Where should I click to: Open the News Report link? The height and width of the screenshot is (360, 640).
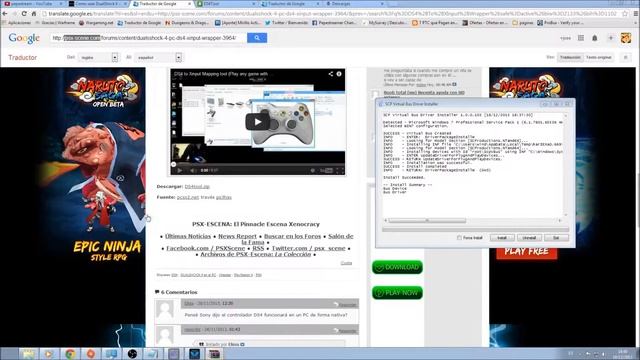238,236
